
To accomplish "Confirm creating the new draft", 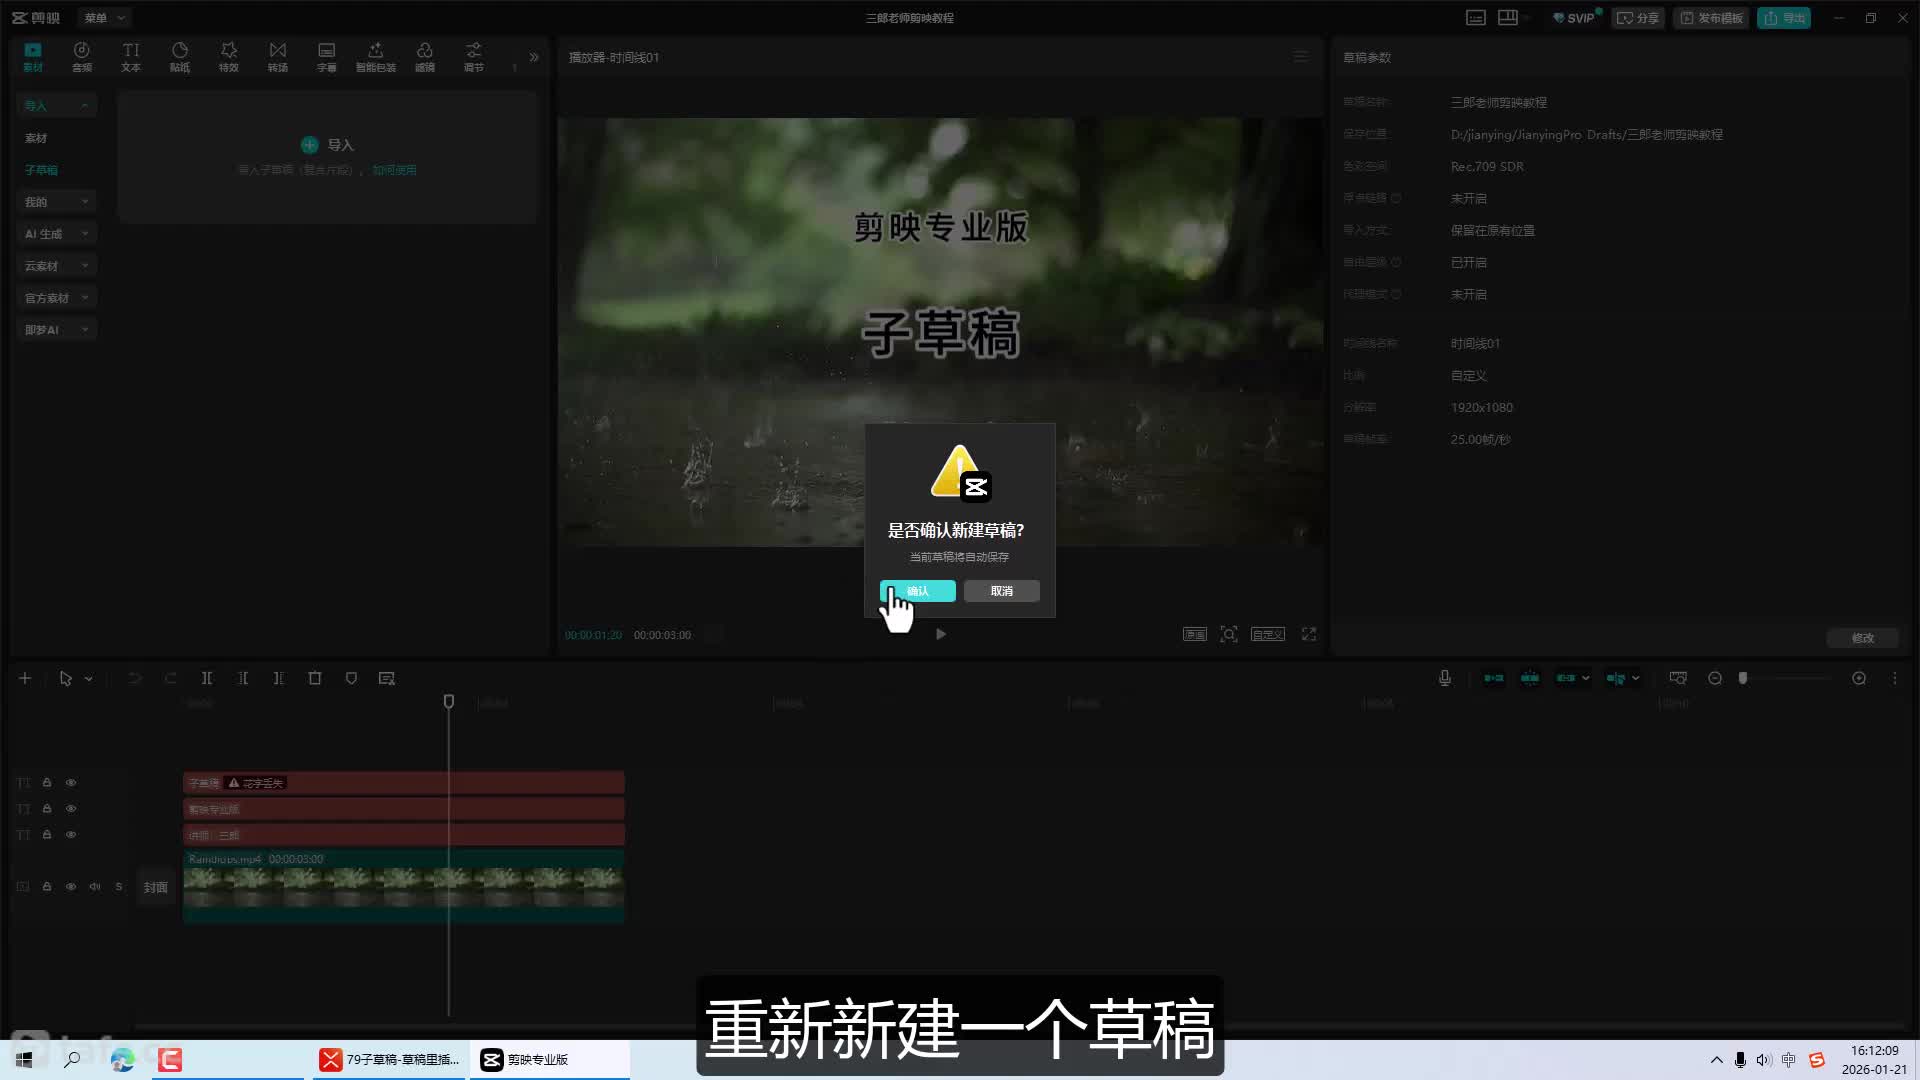I will (x=917, y=591).
